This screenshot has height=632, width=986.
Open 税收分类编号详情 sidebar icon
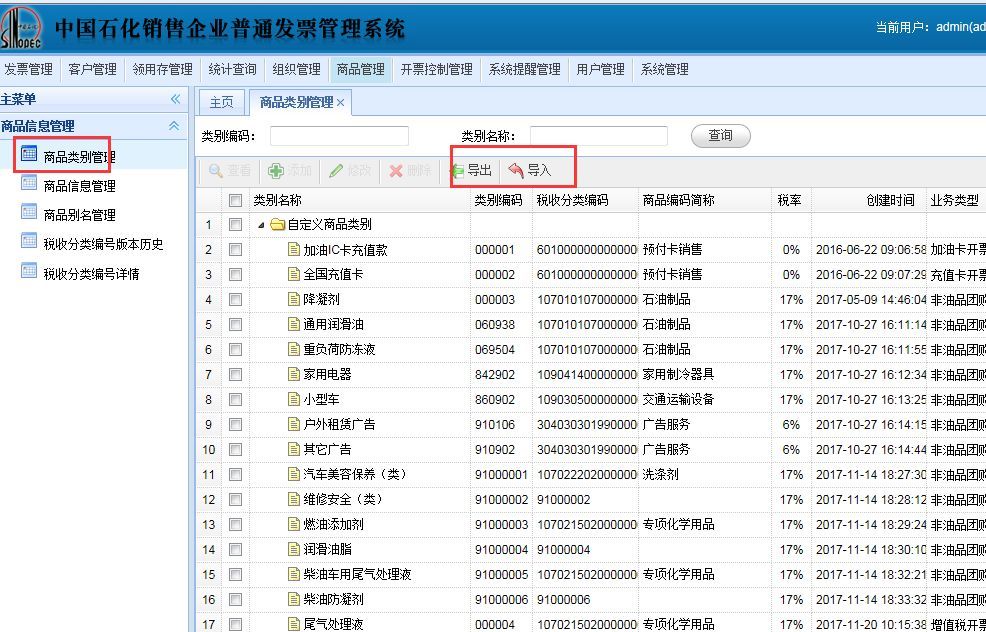click(x=29, y=271)
